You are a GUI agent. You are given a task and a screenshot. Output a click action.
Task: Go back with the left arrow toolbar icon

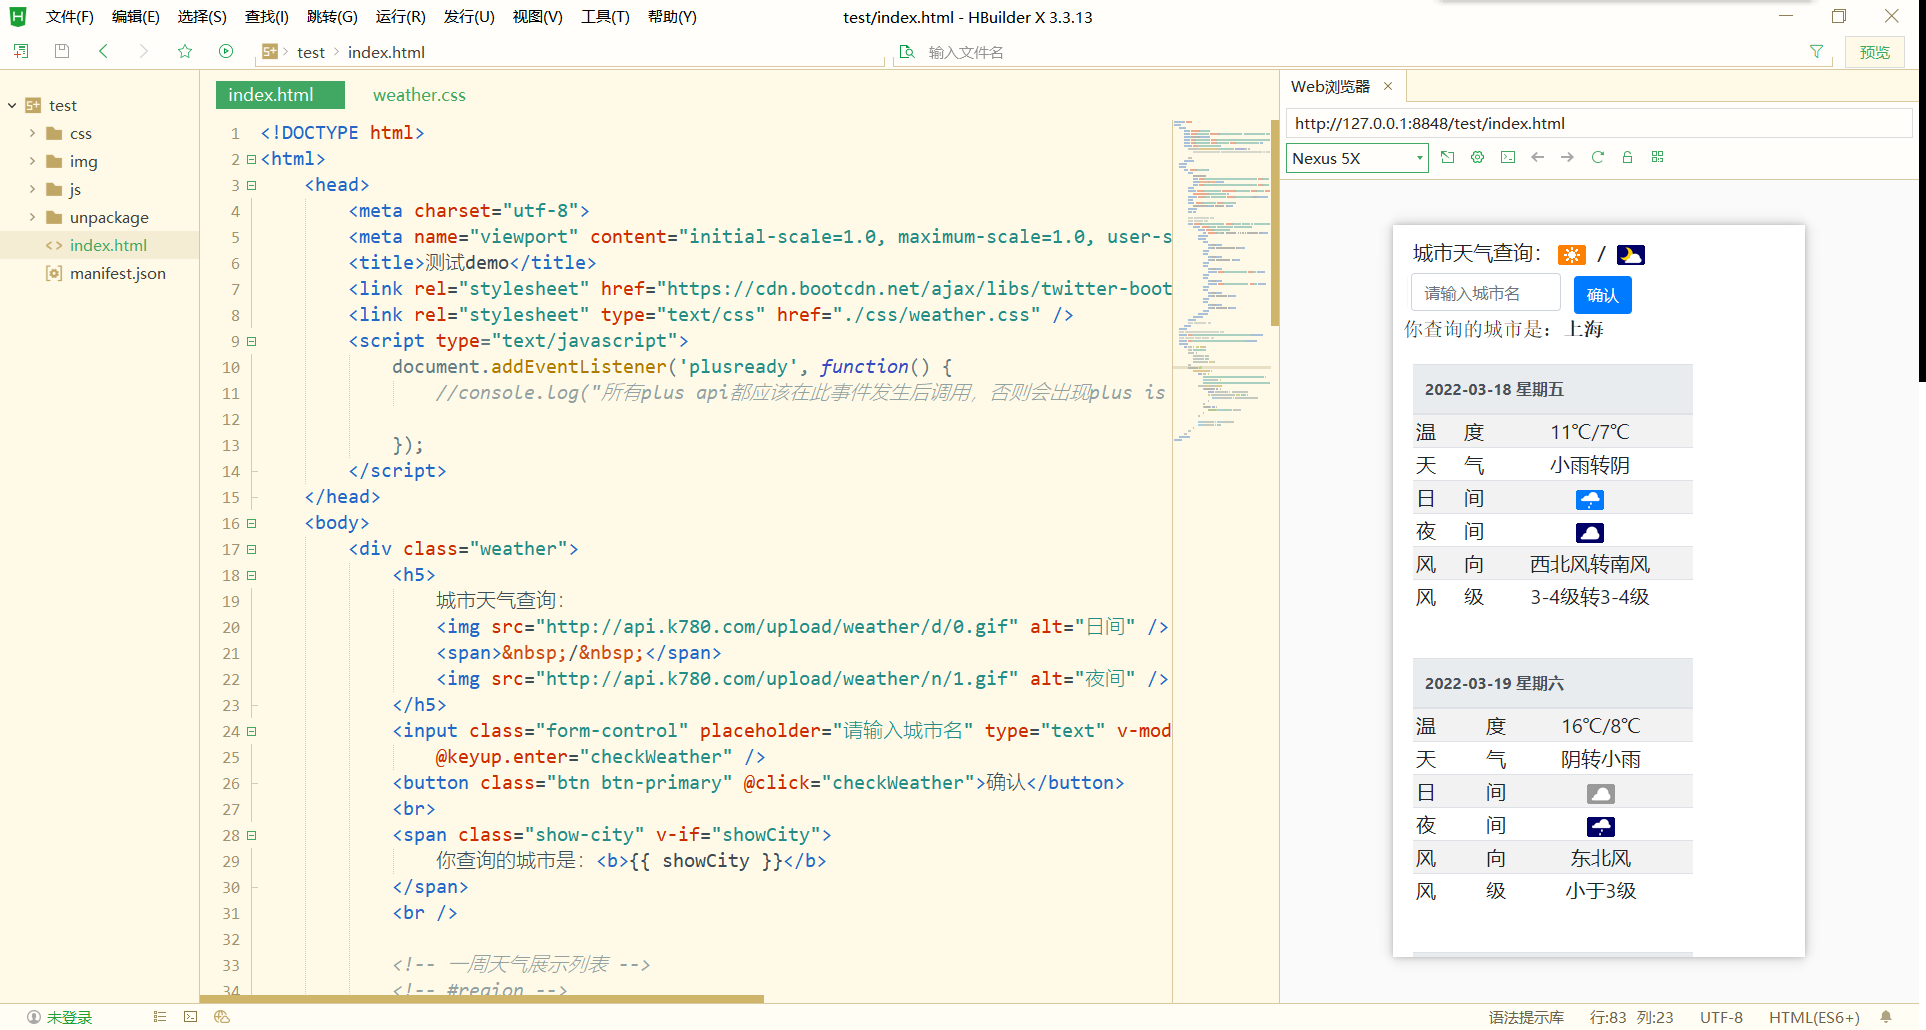pos(103,51)
